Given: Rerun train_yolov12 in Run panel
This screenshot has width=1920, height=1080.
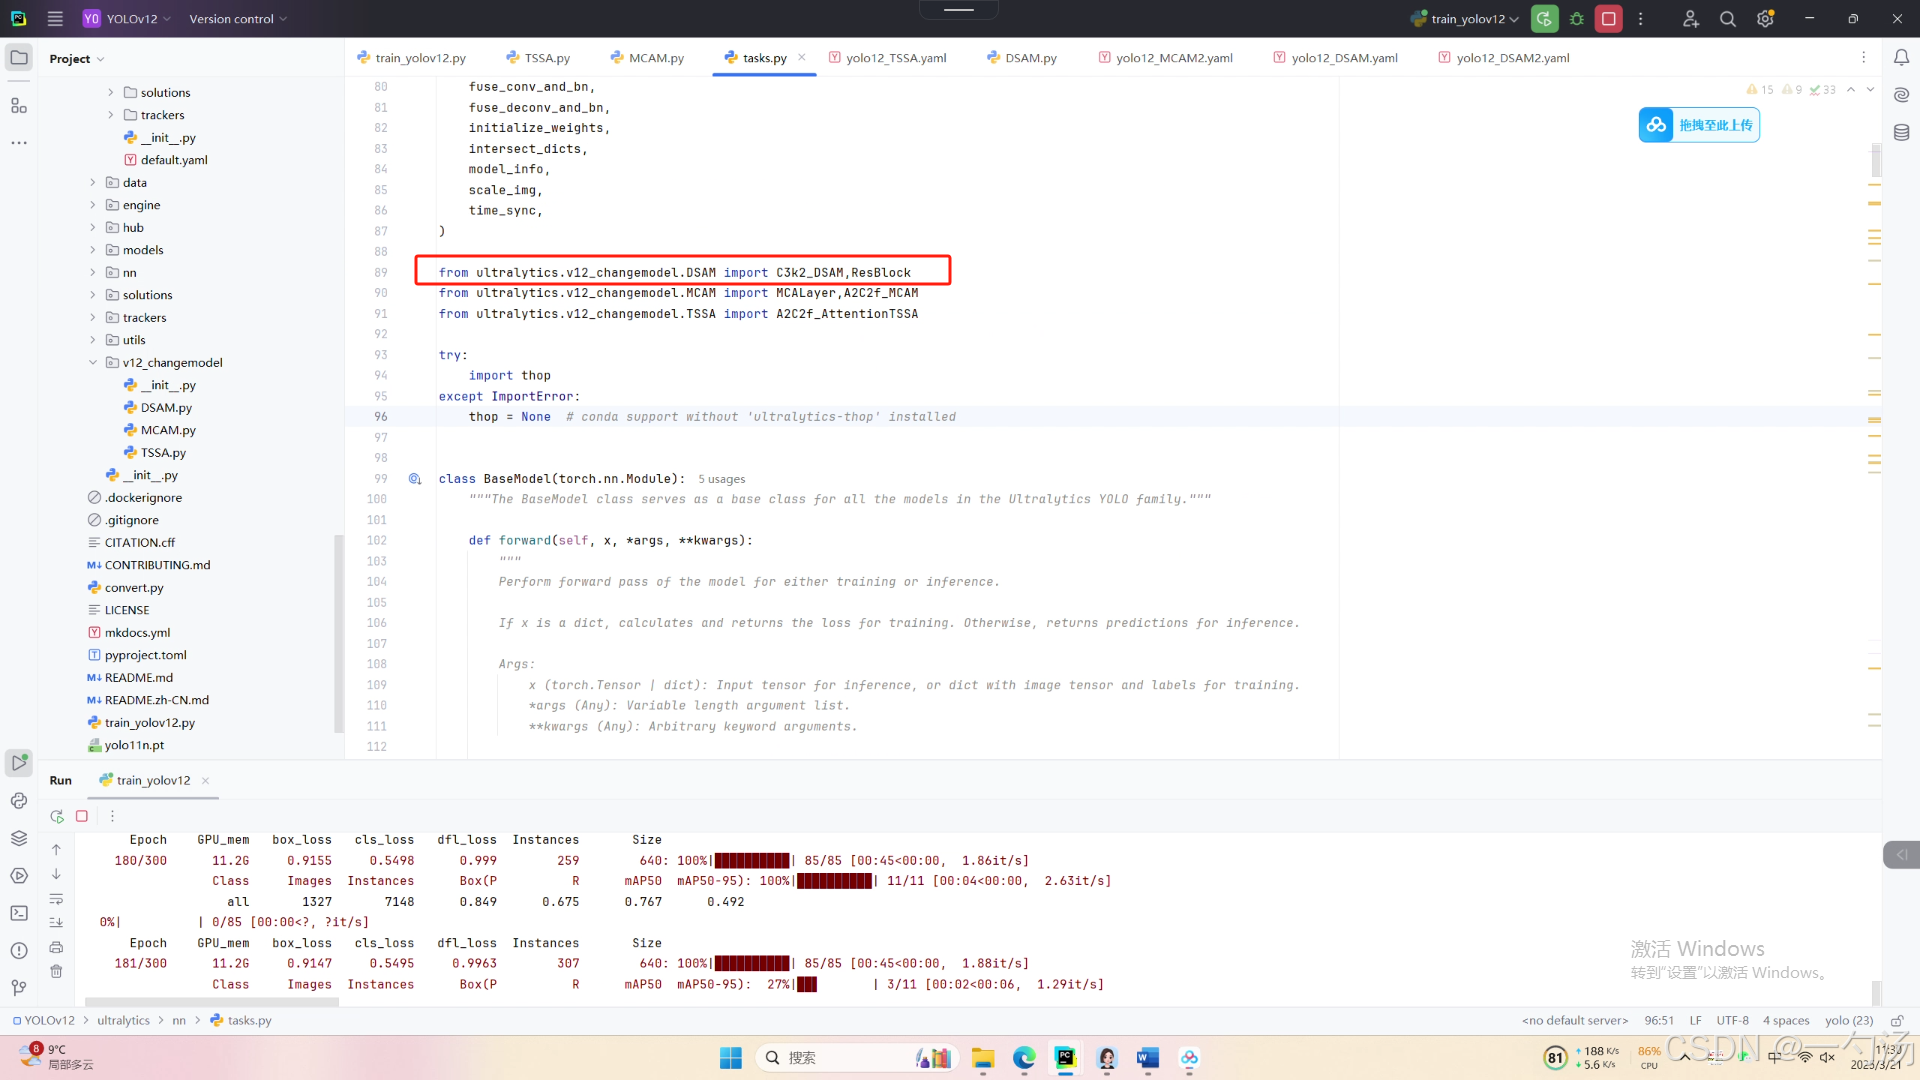Looking at the screenshot, I should (x=57, y=816).
